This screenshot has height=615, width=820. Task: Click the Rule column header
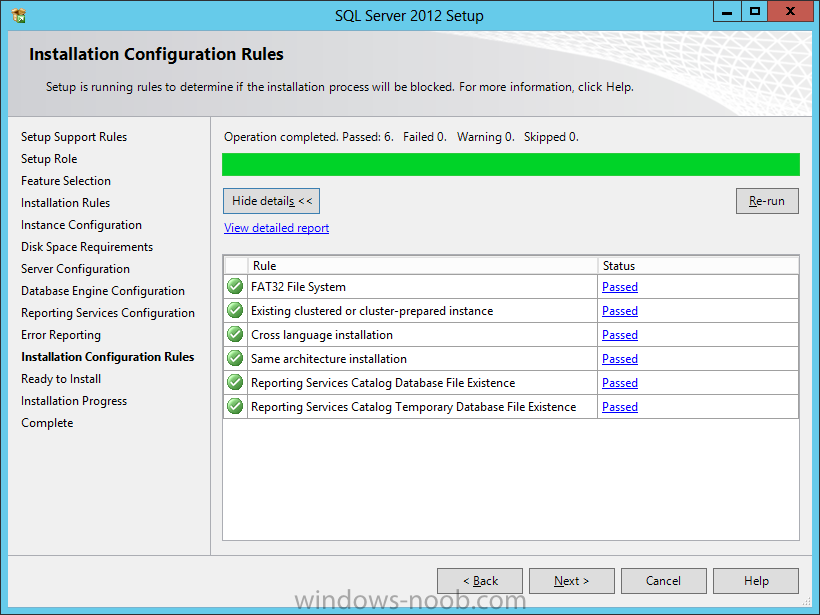click(x=423, y=266)
